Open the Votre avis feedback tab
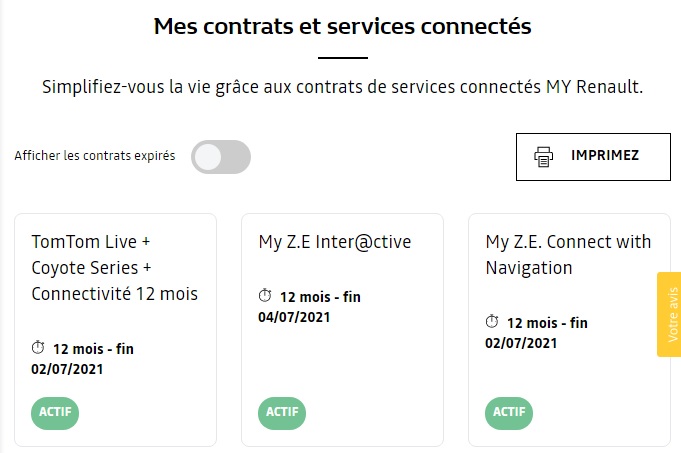The width and height of the screenshot is (681, 453). [669, 314]
